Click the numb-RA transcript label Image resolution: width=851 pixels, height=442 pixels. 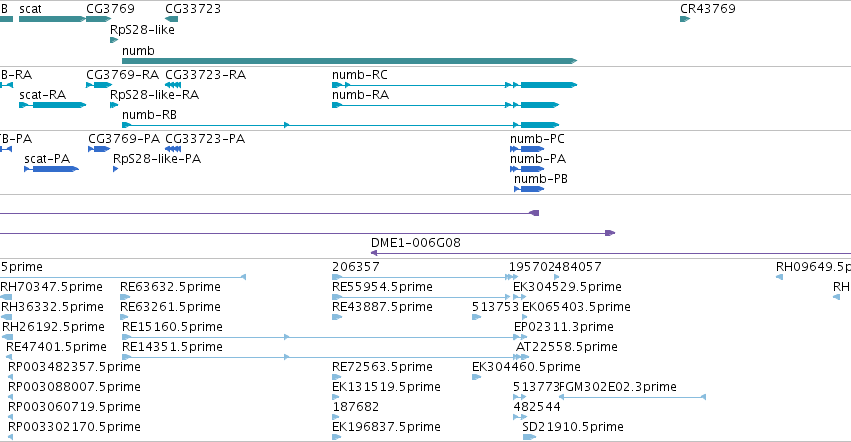[360, 94]
